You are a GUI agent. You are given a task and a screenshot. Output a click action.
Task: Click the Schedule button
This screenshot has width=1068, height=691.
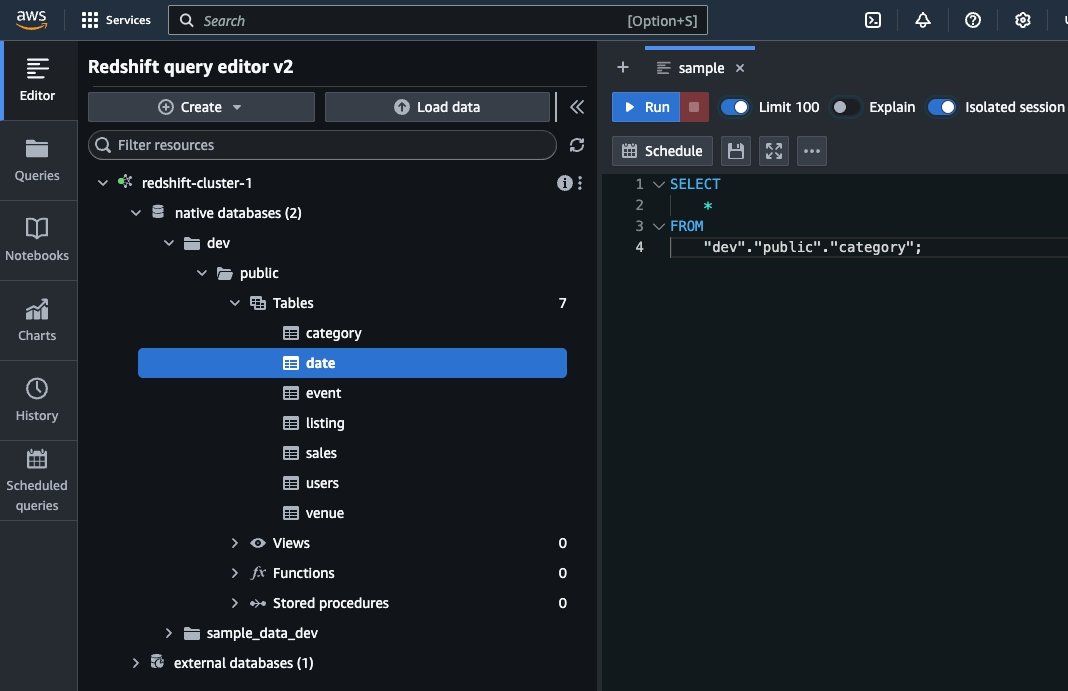point(662,151)
